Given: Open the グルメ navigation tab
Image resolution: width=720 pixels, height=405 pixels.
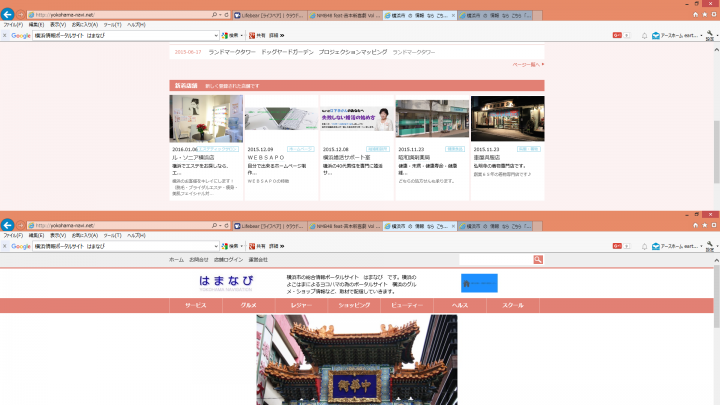Looking at the screenshot, I should pyautogui.click(x=248, y=305).
